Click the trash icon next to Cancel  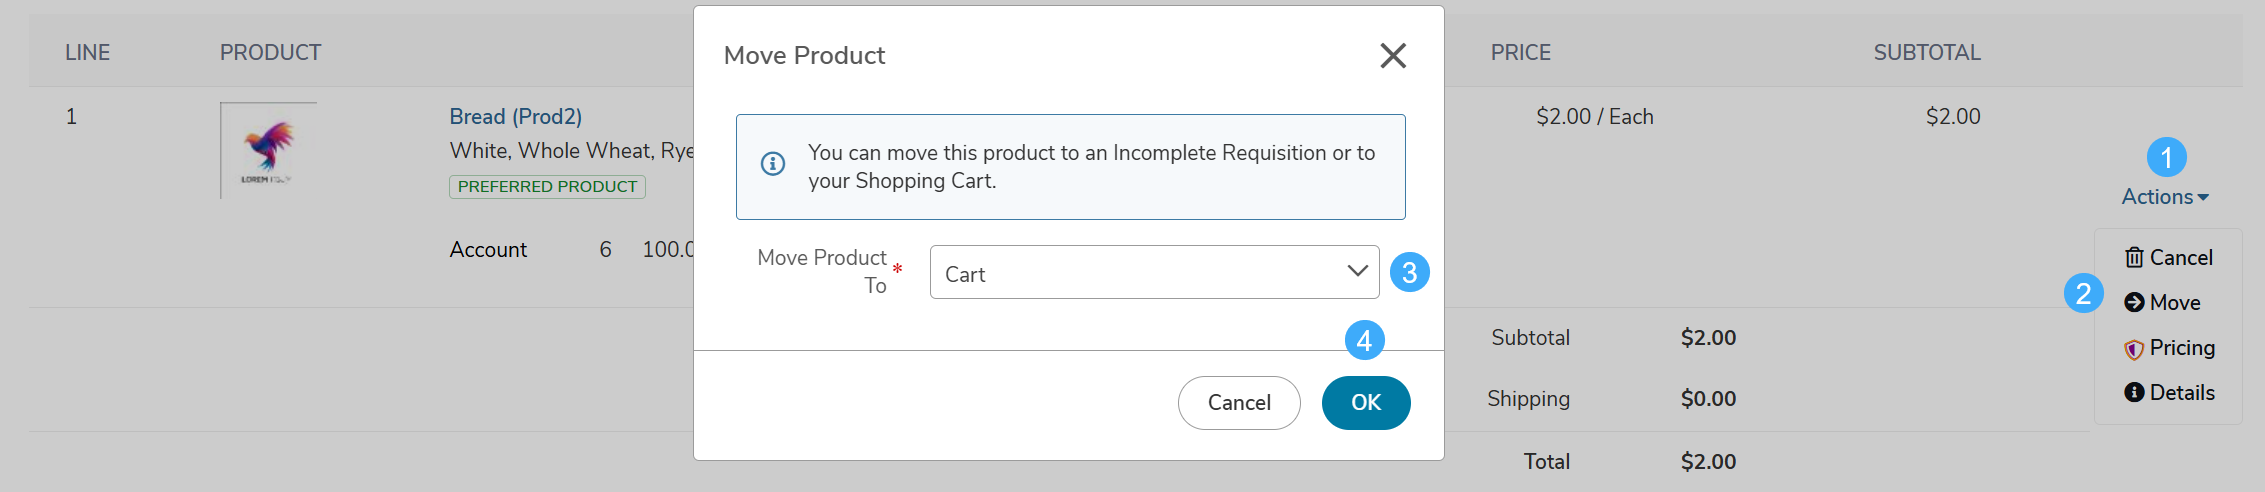tap(2134, 258)
